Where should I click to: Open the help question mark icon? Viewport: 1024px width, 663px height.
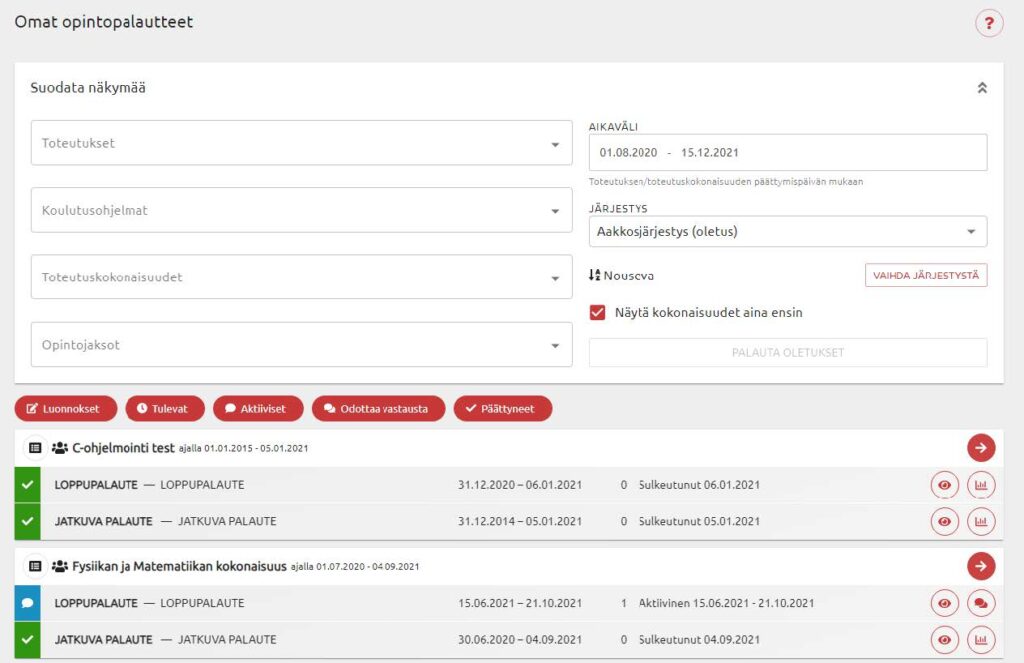(x=988, y=24)
